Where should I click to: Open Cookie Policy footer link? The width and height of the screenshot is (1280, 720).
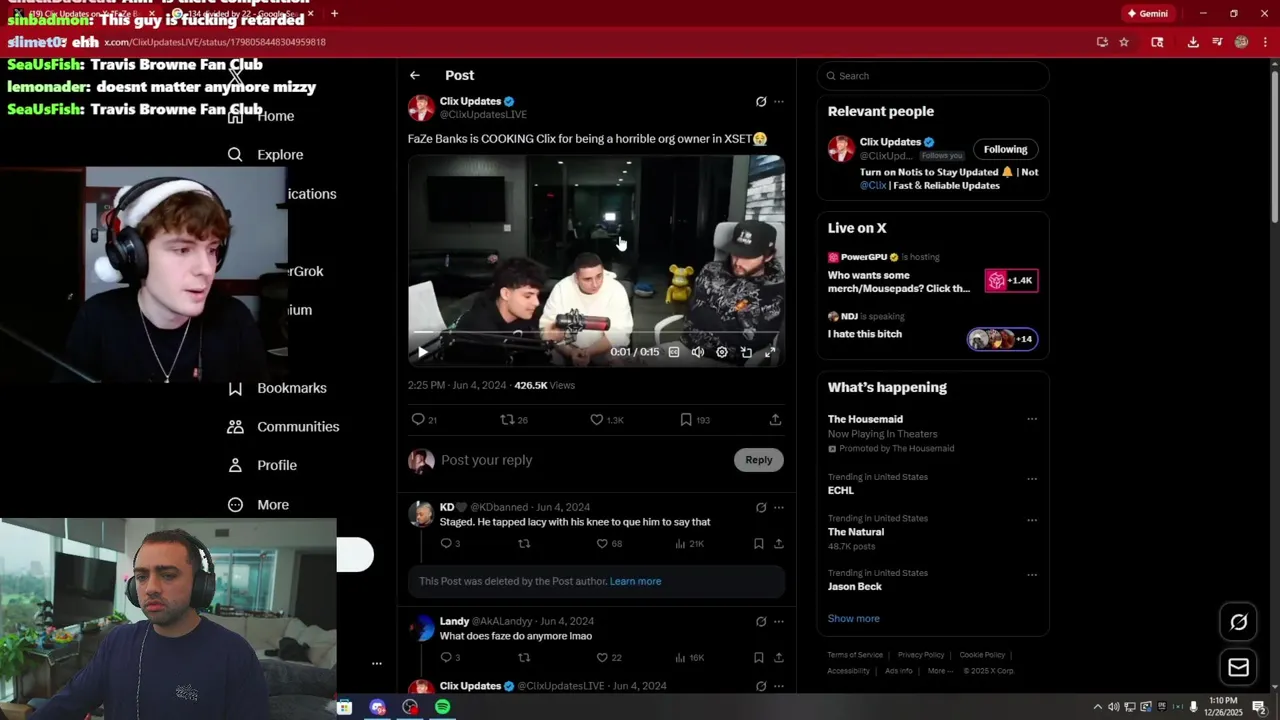(x=982, y=655)
